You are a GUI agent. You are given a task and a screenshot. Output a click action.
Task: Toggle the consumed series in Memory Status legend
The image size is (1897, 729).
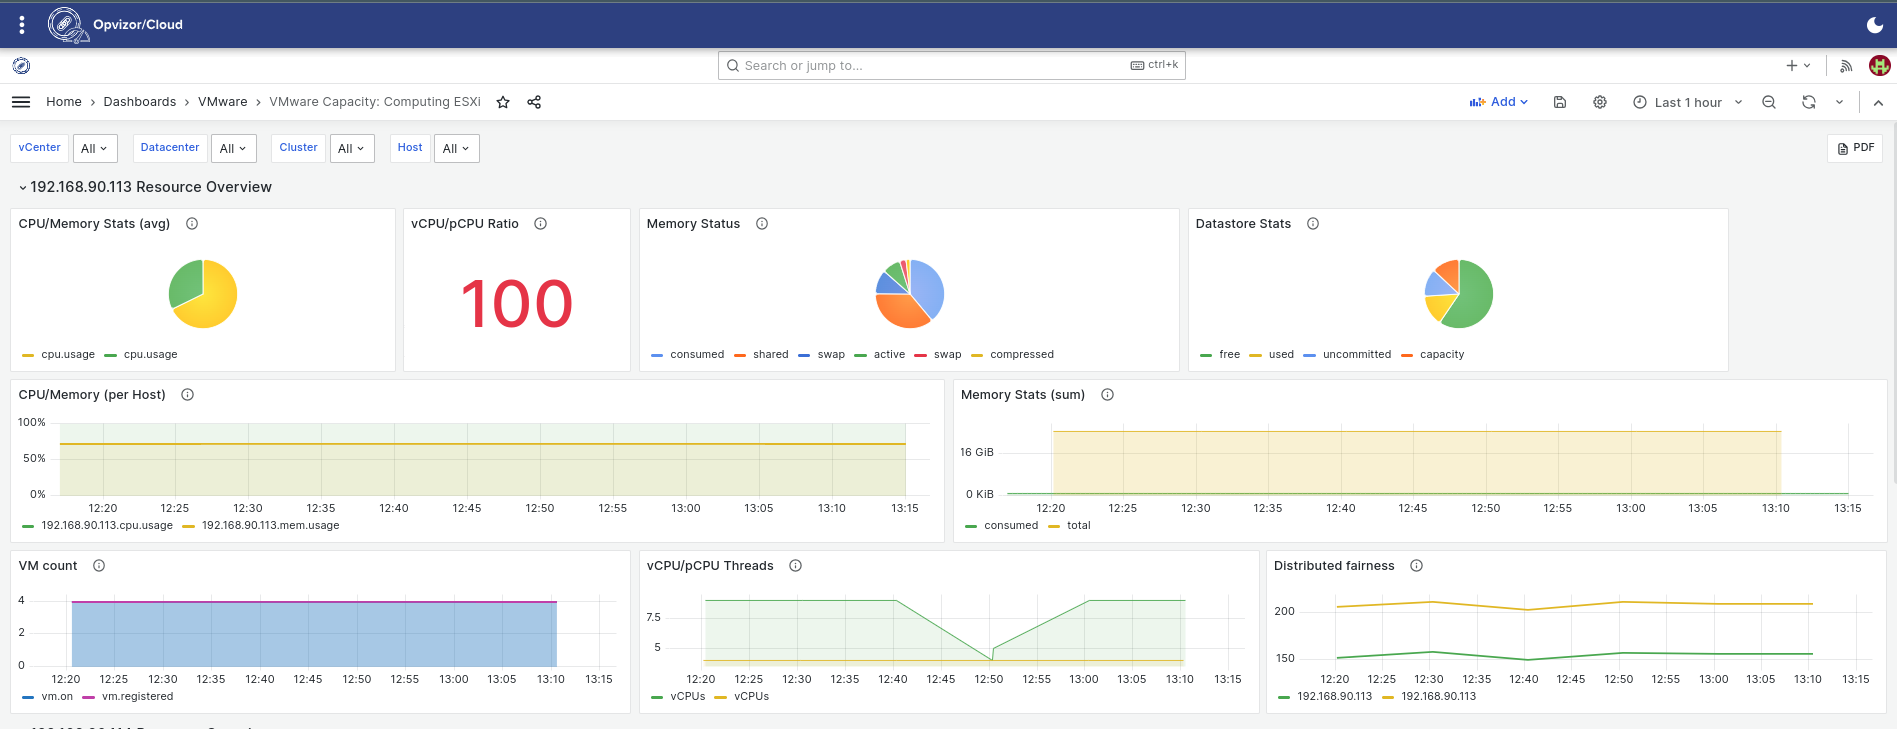point(697,355)
